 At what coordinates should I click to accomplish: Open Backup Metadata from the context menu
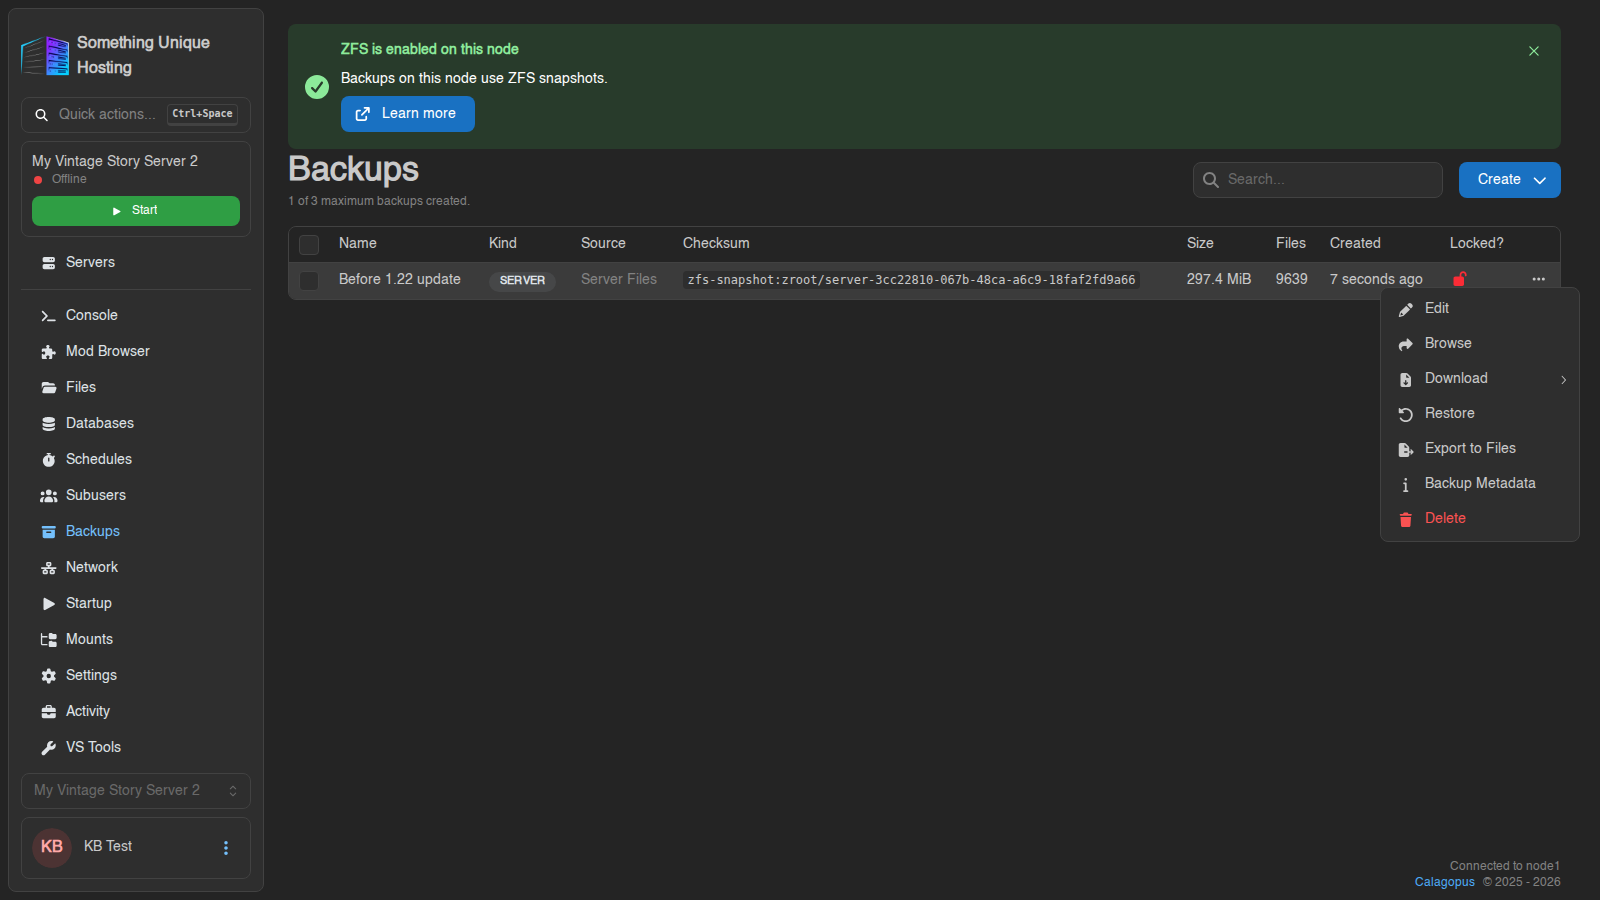[x=1480, y=483]
